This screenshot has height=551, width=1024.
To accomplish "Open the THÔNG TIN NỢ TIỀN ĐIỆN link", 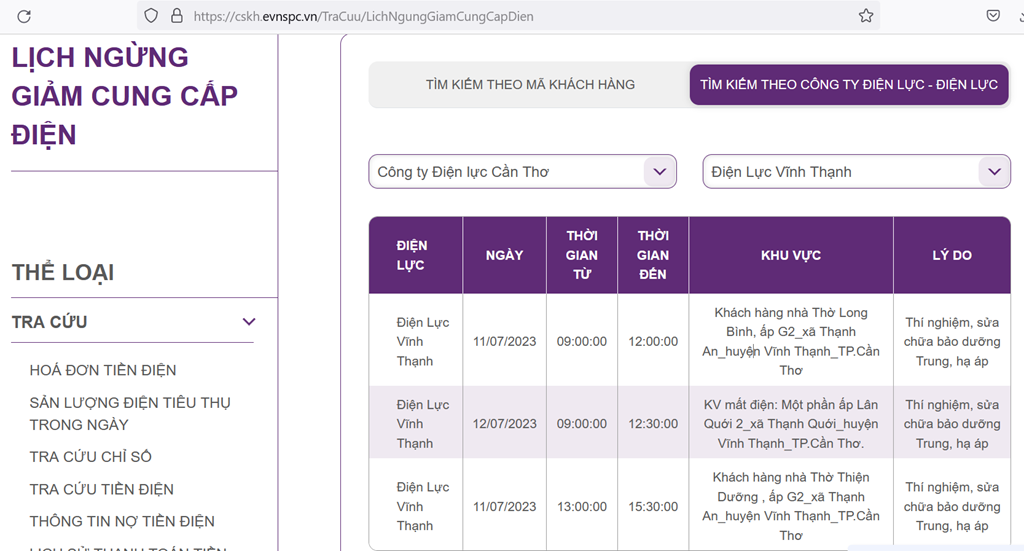I will click(x=122, y=521).
